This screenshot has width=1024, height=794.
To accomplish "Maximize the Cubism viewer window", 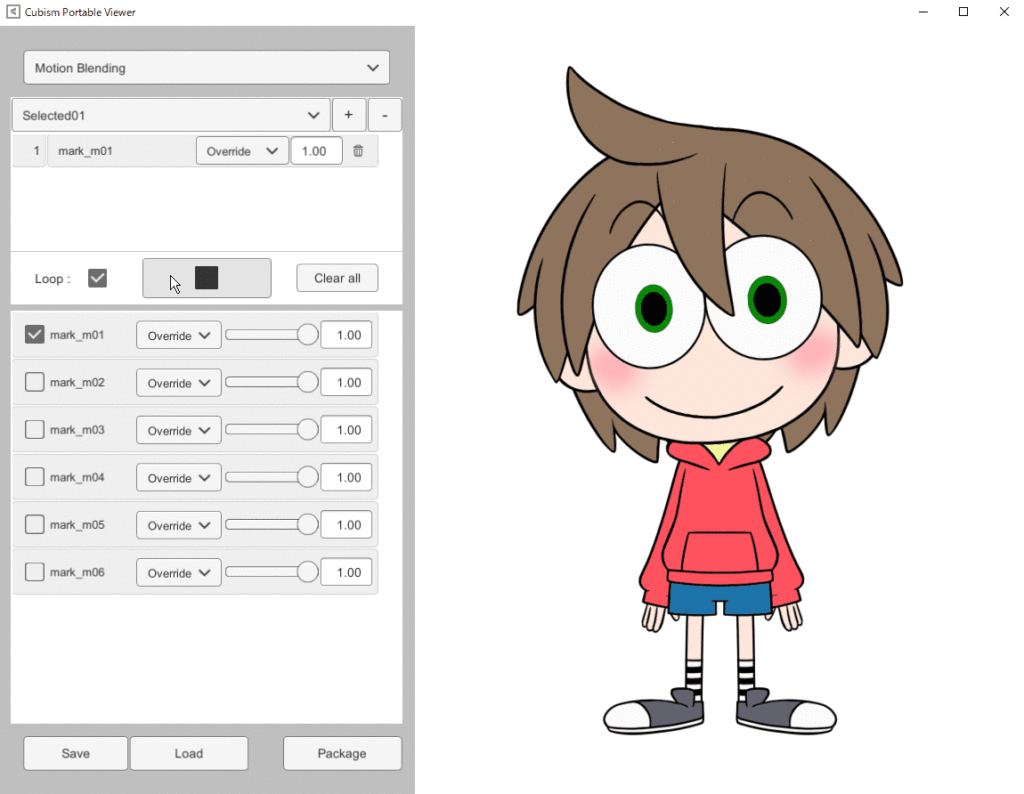I will pos(963,12).
